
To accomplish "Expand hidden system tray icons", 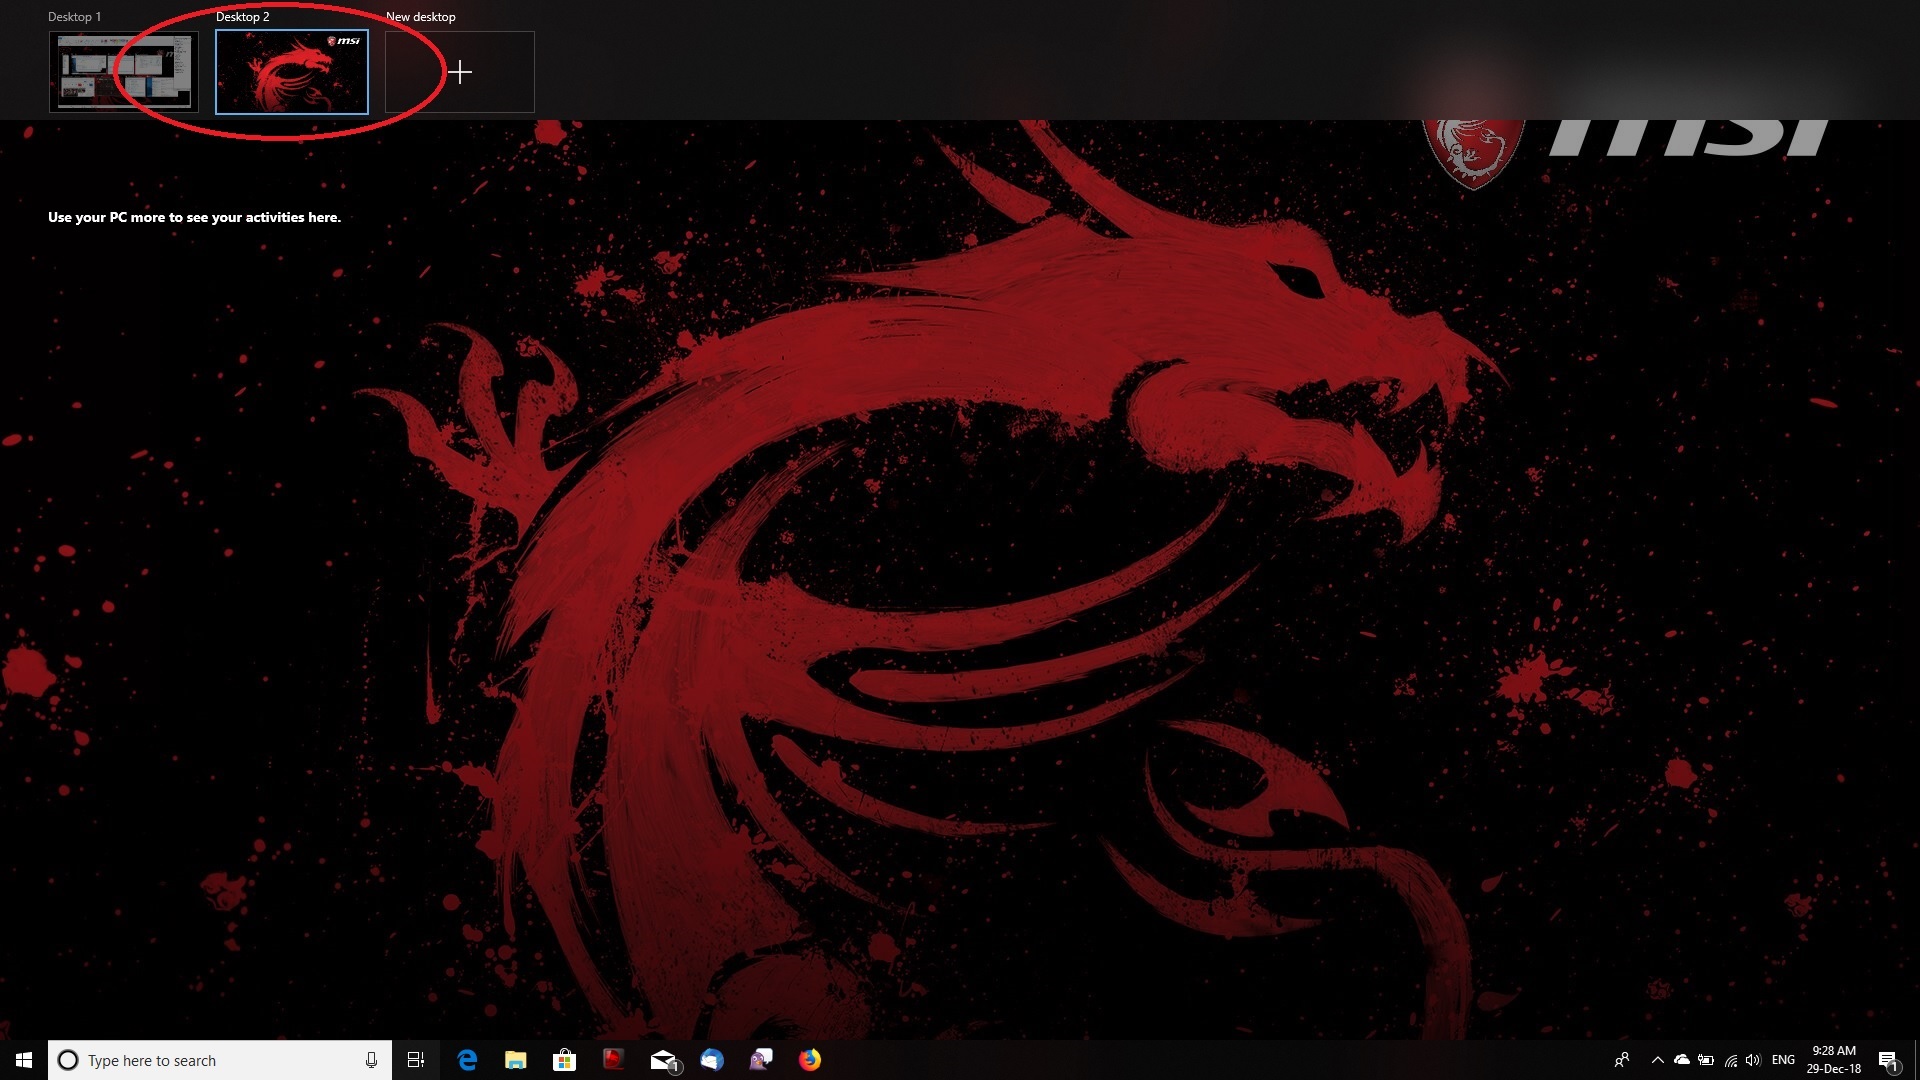I will pos(1657,1060).
